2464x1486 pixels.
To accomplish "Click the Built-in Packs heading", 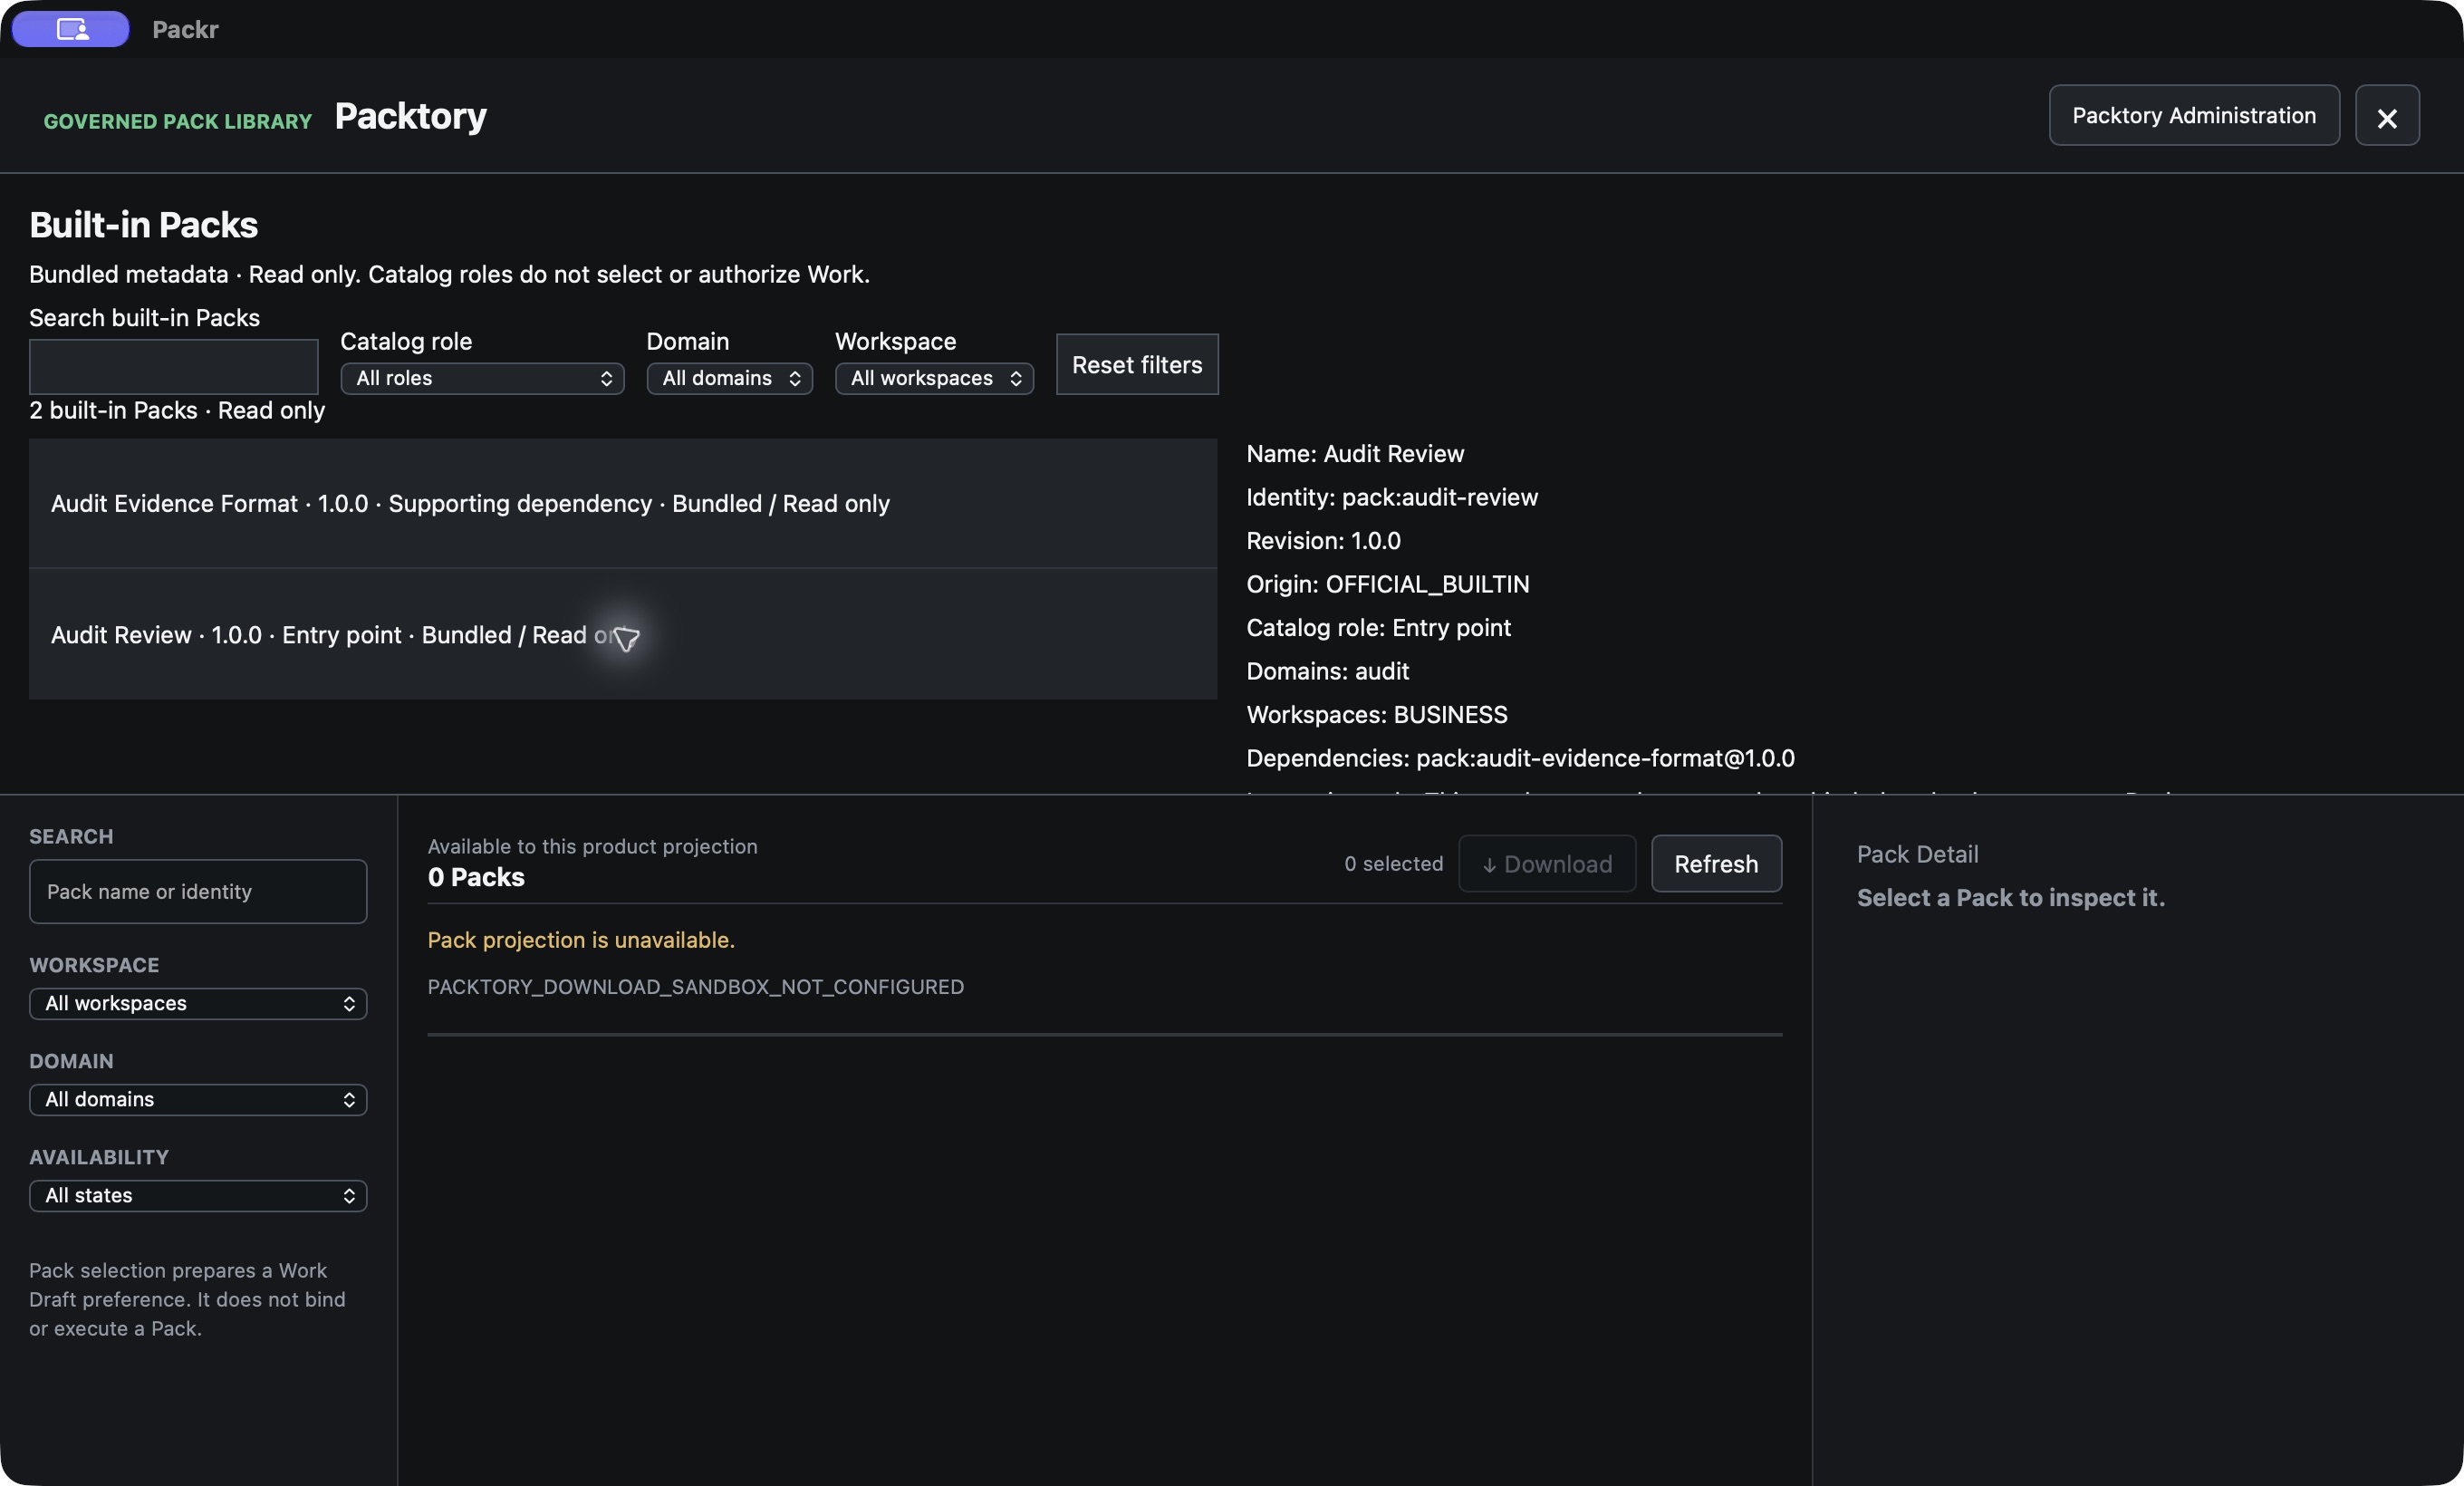I will [x=143, y=225].
